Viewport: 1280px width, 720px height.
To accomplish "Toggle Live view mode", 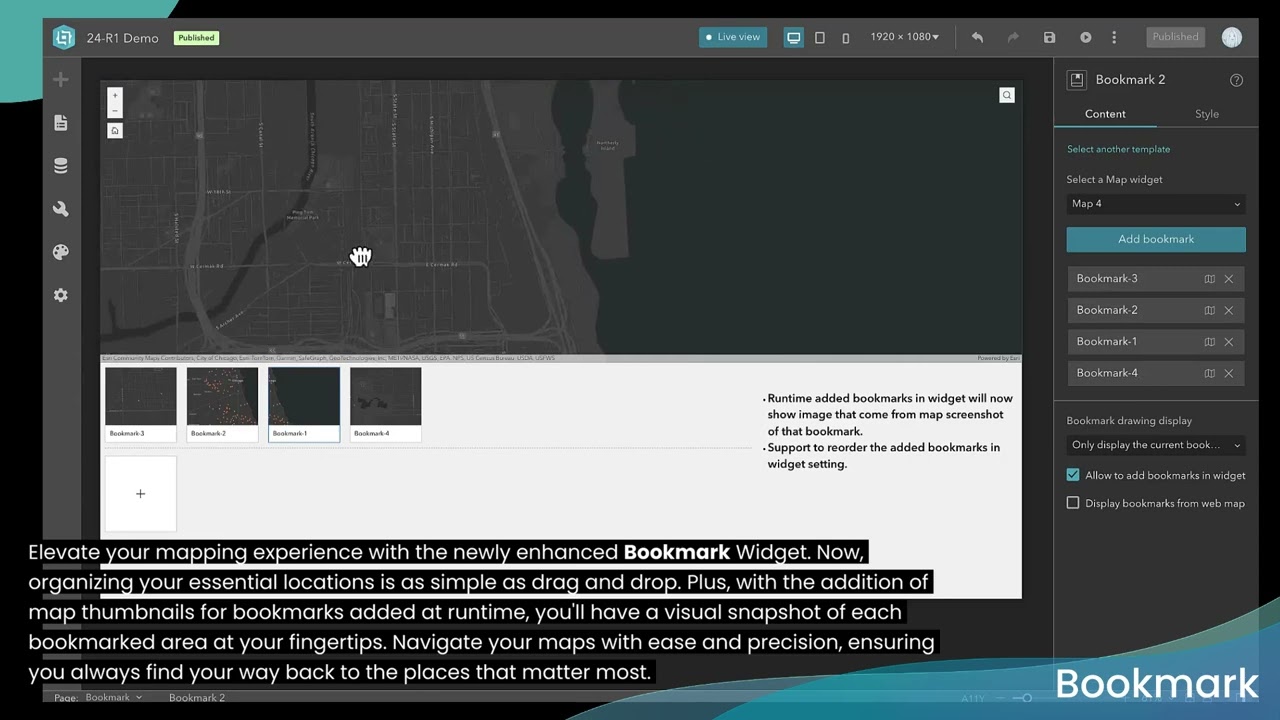I will 733,37.
